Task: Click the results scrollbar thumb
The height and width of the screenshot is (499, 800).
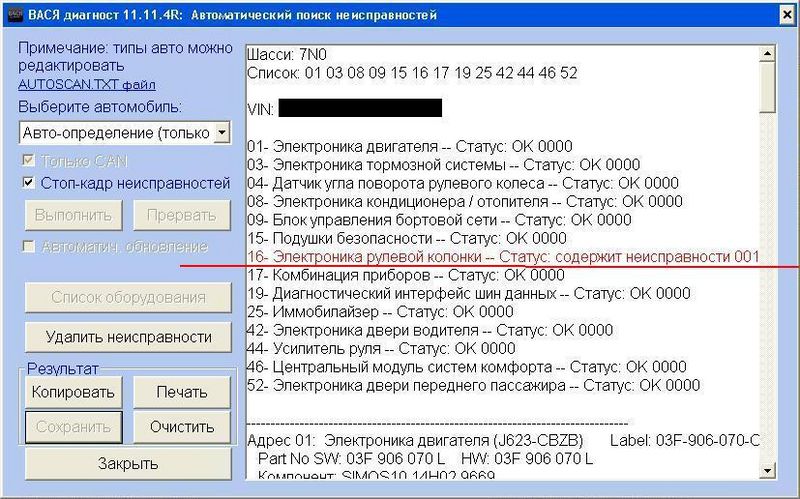Action: 767,87
